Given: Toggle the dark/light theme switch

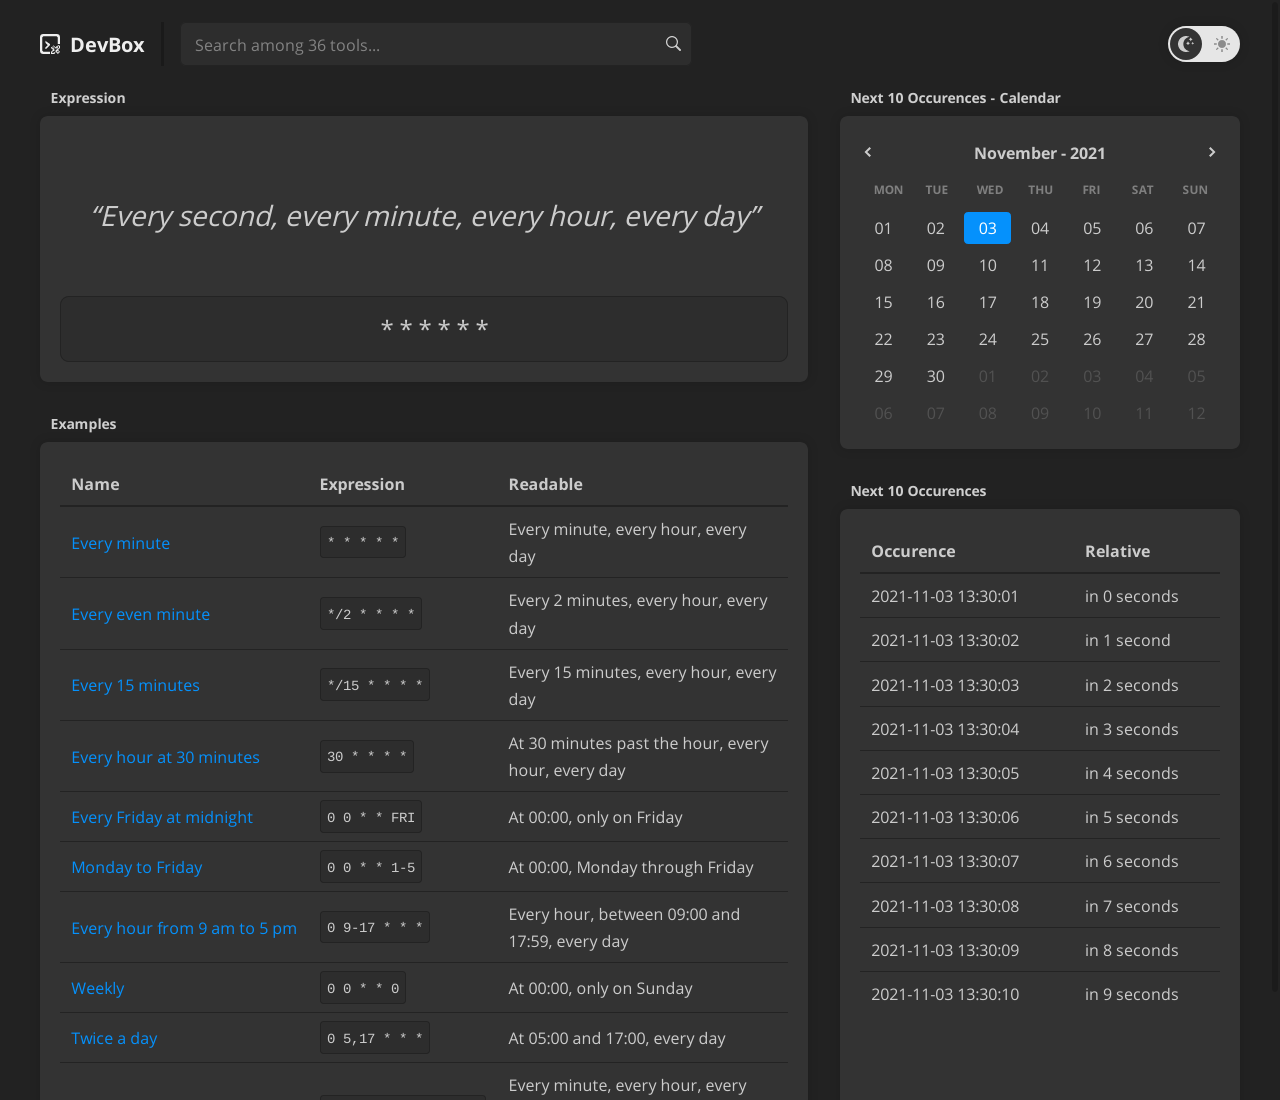Looking at the screenshot, I should point(1203,44).
